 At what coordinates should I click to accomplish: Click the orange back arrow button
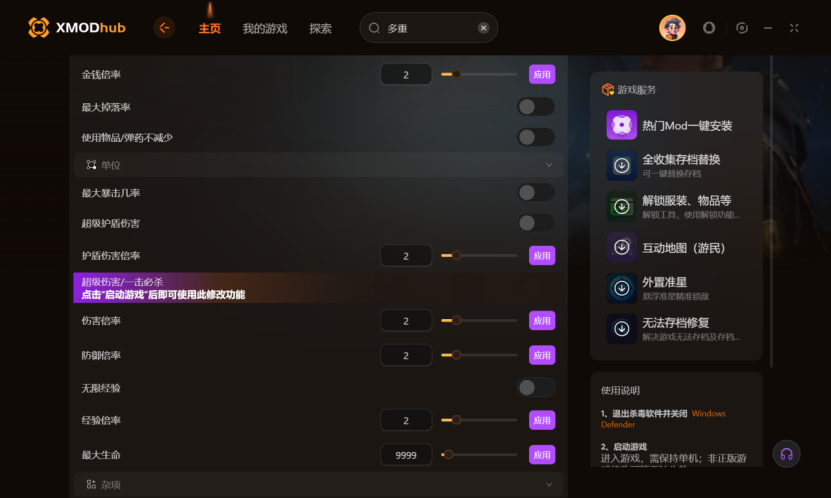(164, 28)
